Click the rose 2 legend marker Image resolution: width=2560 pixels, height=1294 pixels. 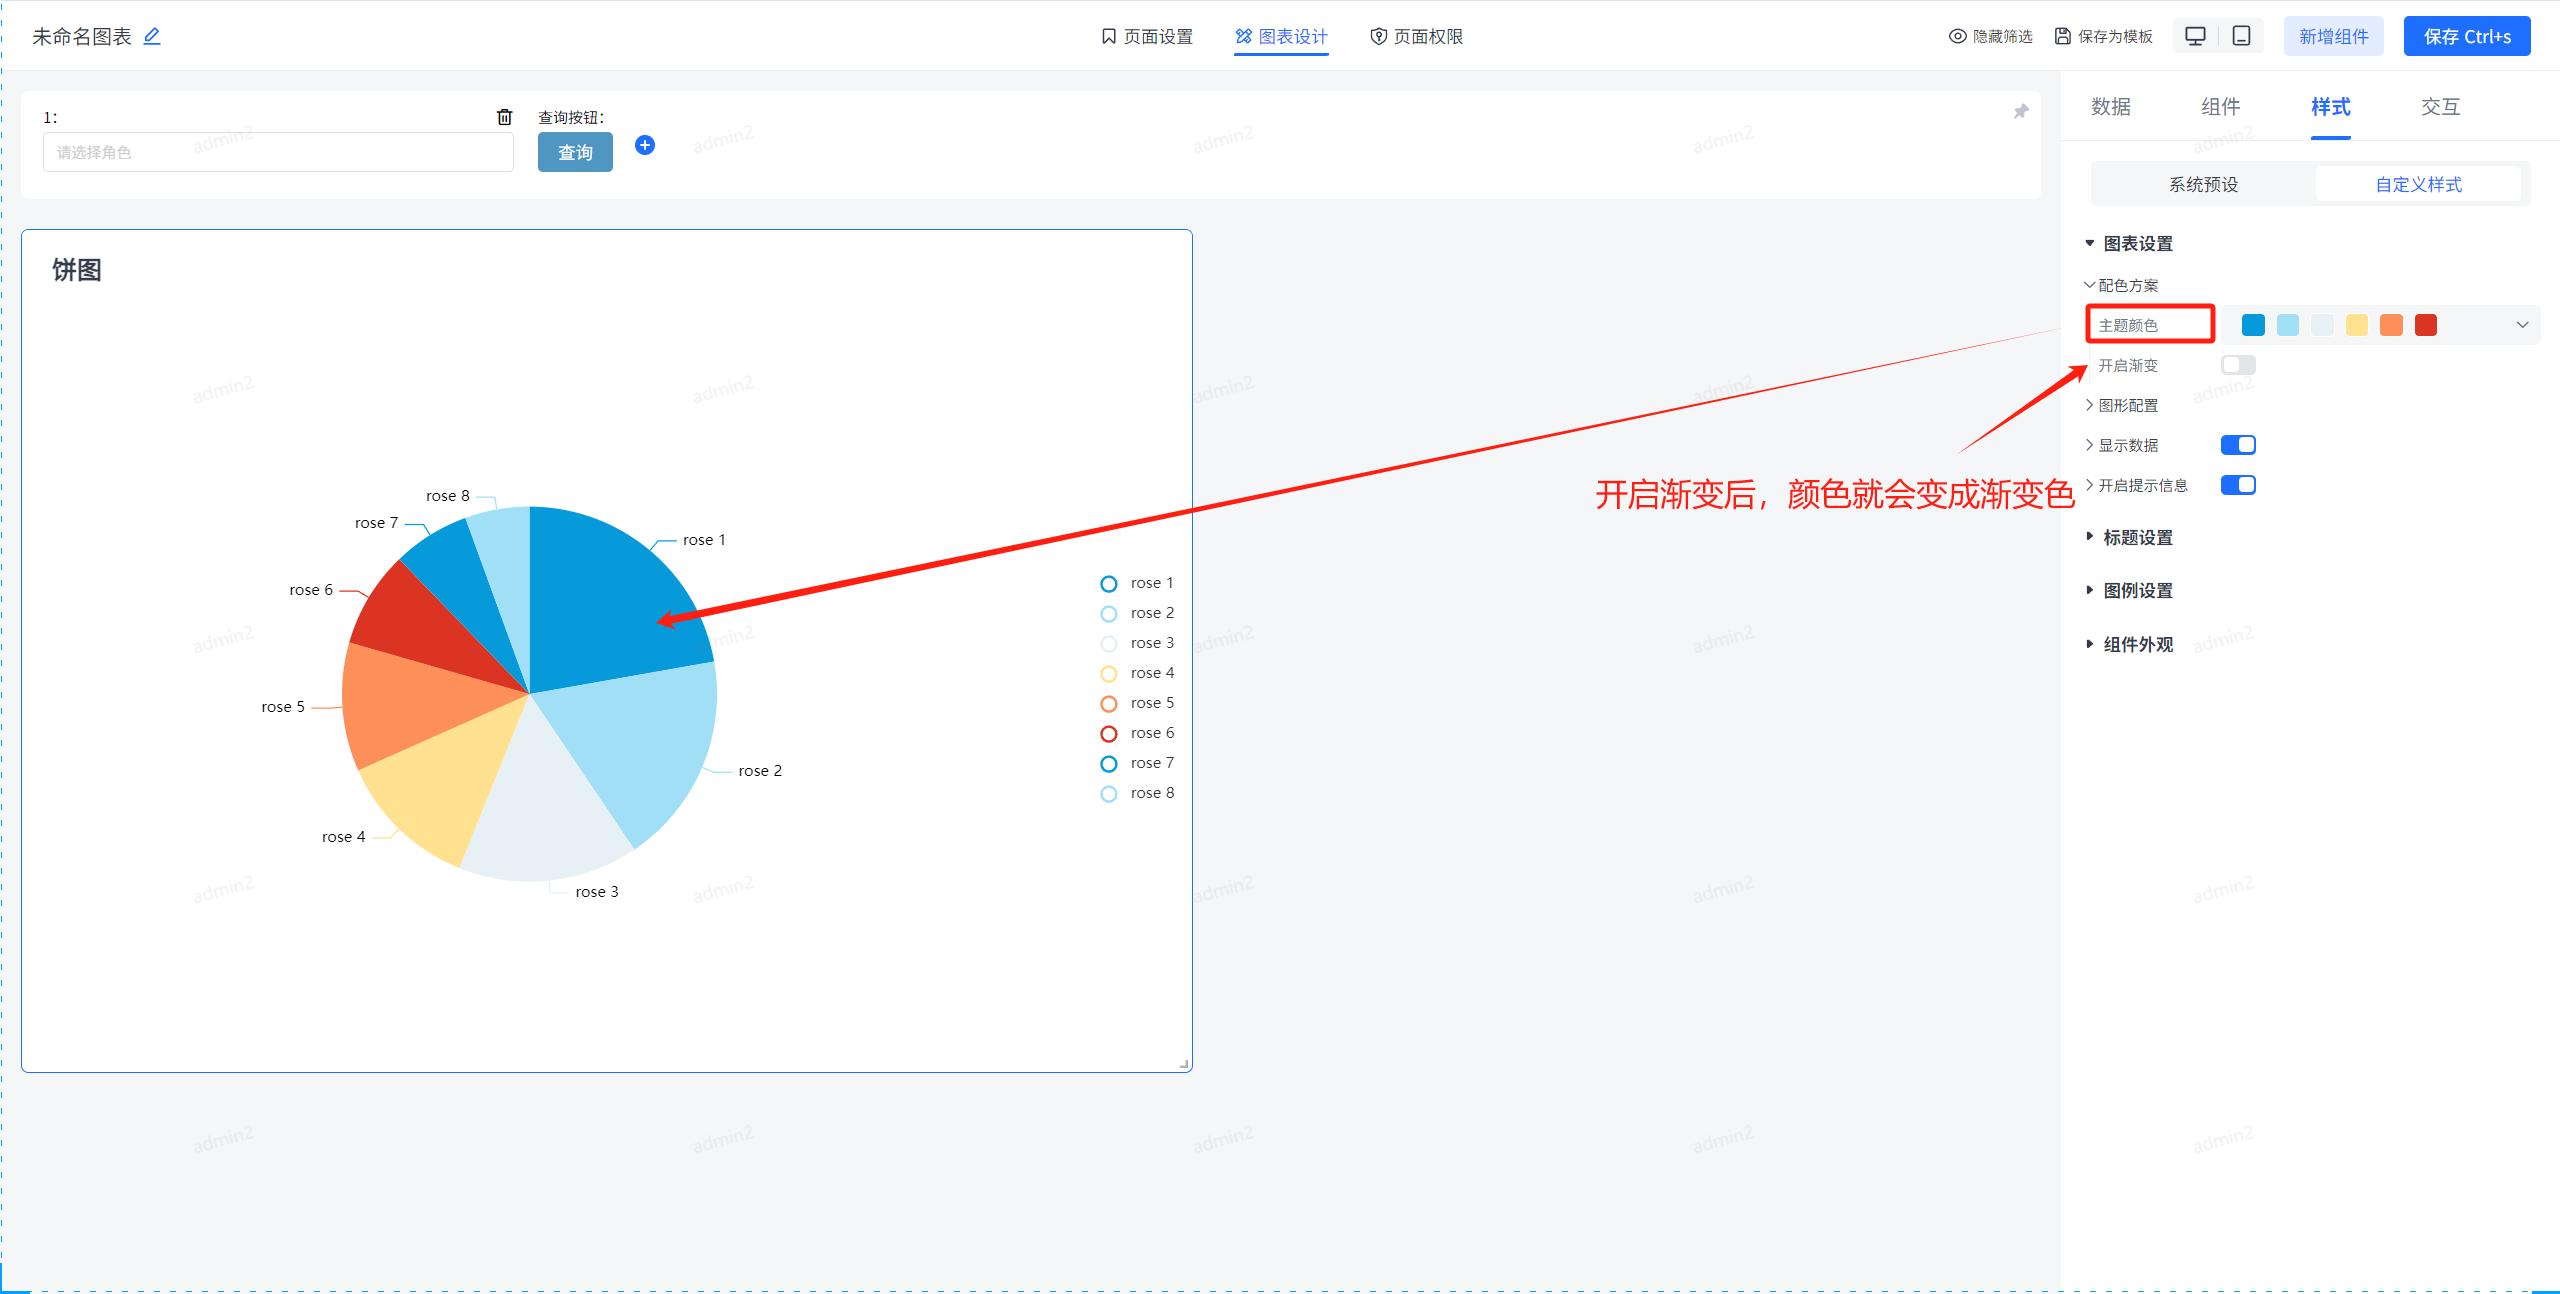(1109, 614)
